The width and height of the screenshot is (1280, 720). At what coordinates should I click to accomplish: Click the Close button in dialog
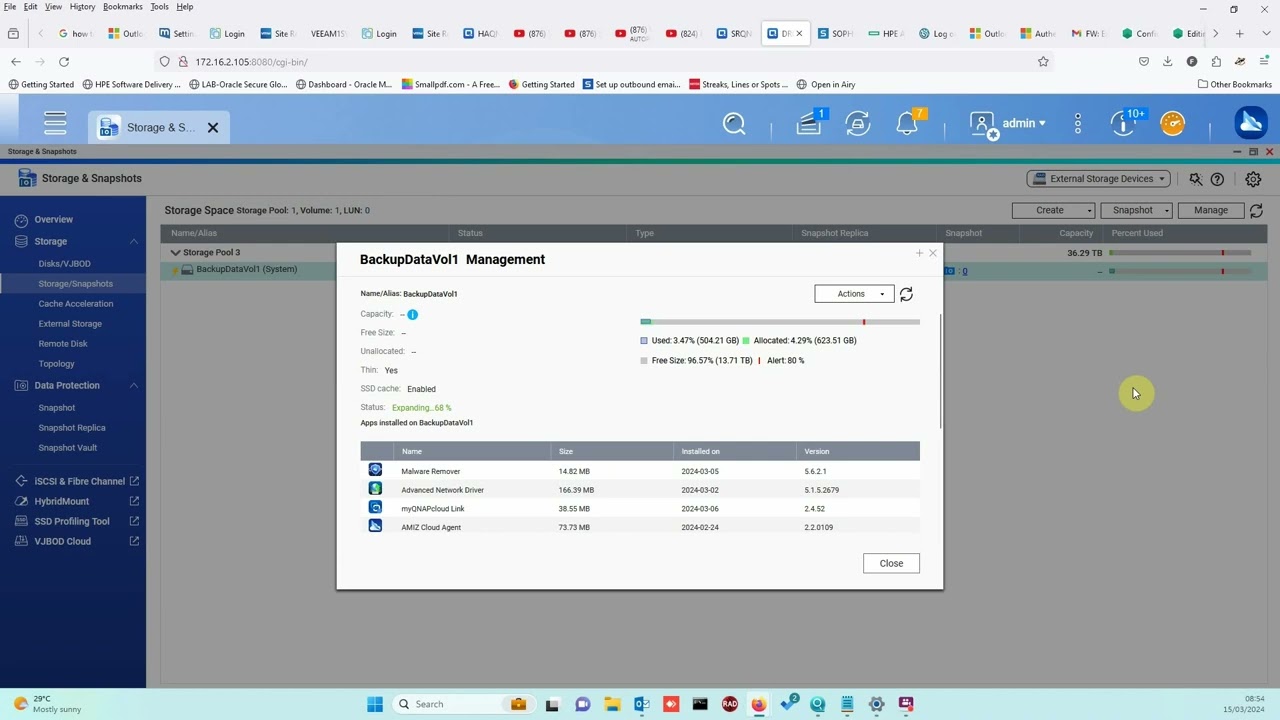[x=891, y=563]
